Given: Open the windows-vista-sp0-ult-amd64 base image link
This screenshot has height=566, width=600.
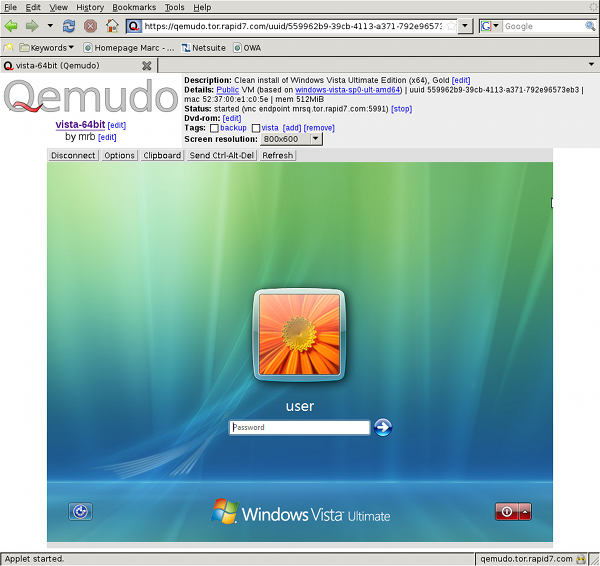Looking at the screenshot, I should point(347,90).
